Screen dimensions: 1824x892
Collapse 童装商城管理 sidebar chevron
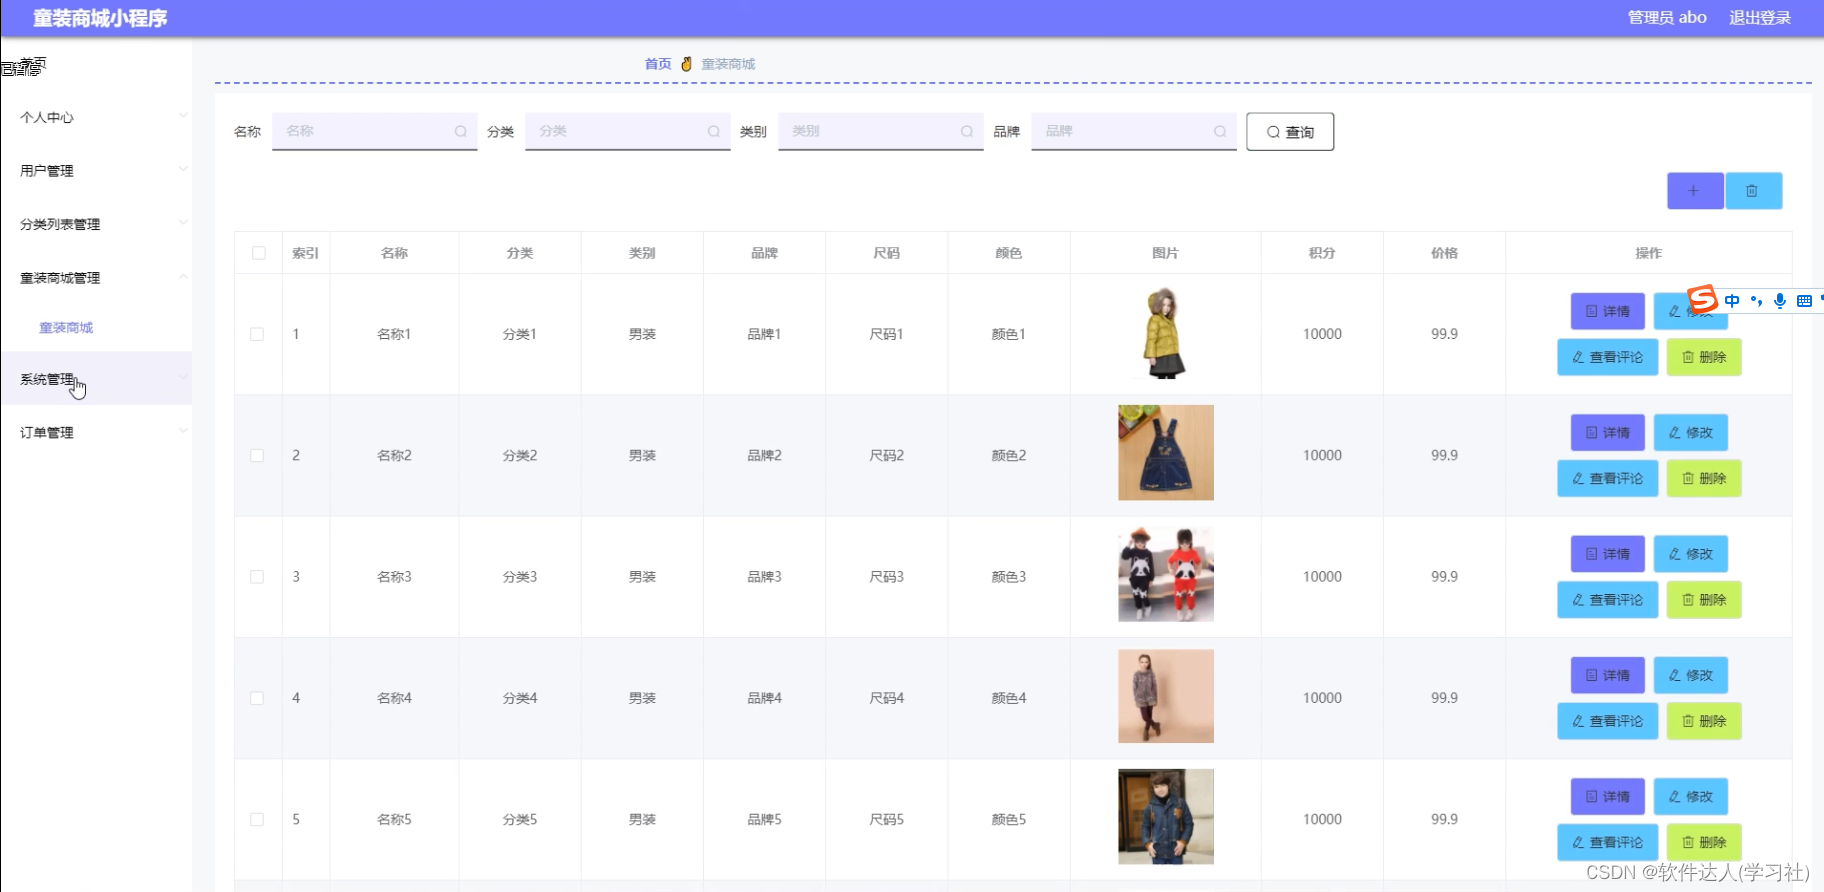coord(183,277)
